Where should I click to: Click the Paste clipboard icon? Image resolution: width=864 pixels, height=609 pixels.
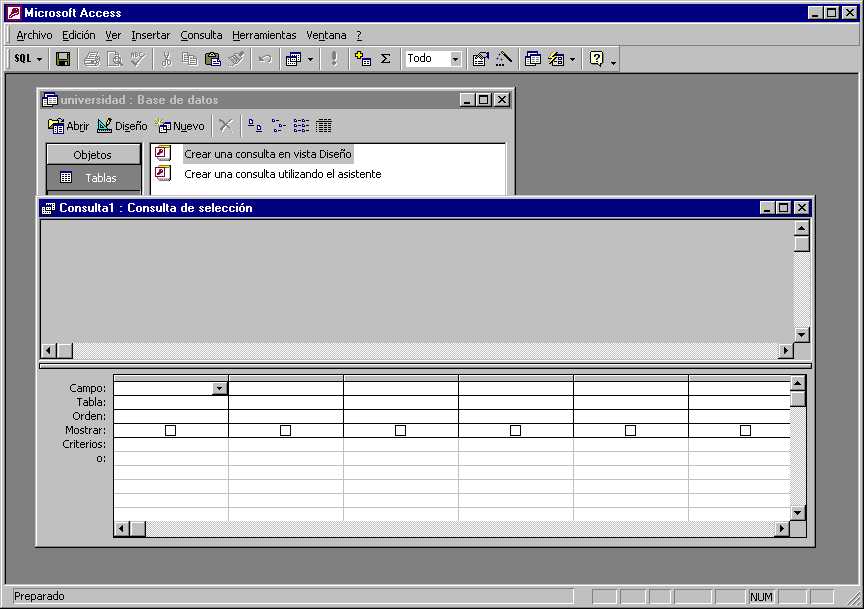[x=213, y=58]
